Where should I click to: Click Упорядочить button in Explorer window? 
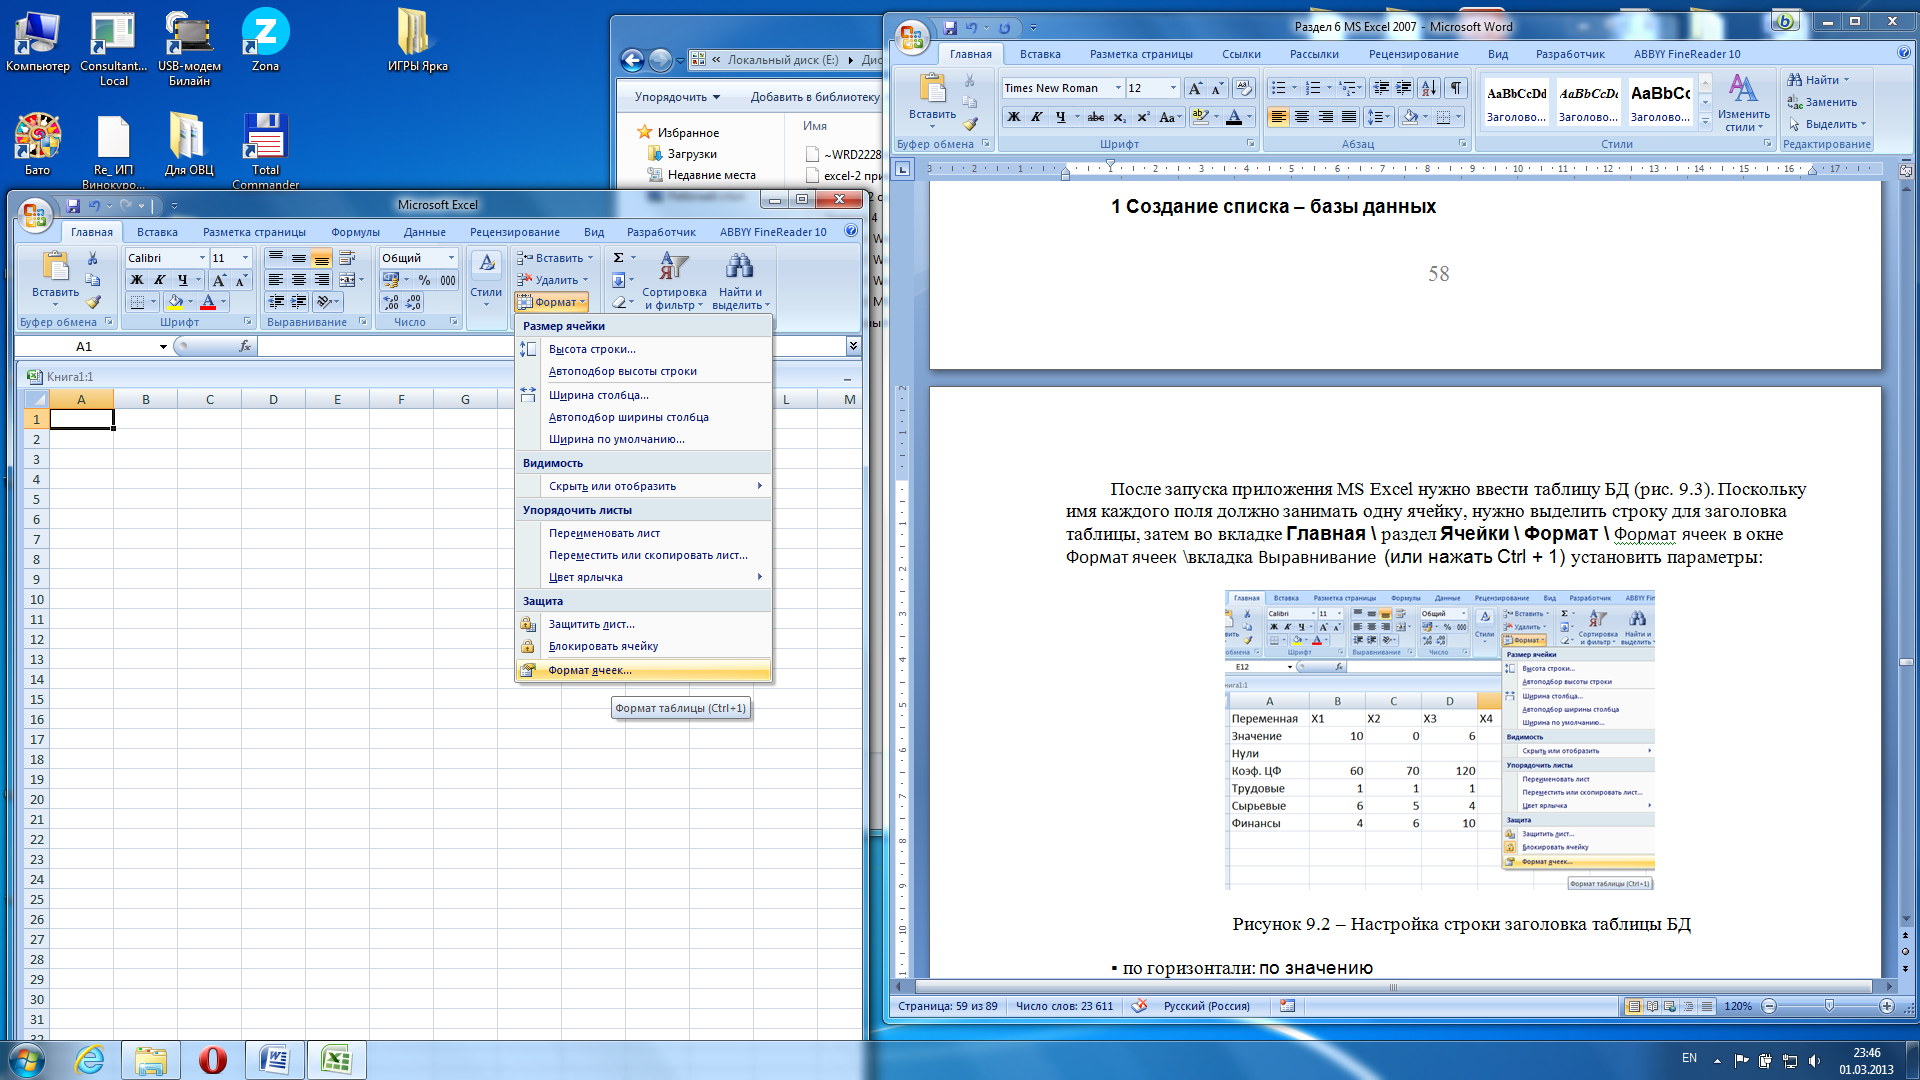tap(677, 97)
